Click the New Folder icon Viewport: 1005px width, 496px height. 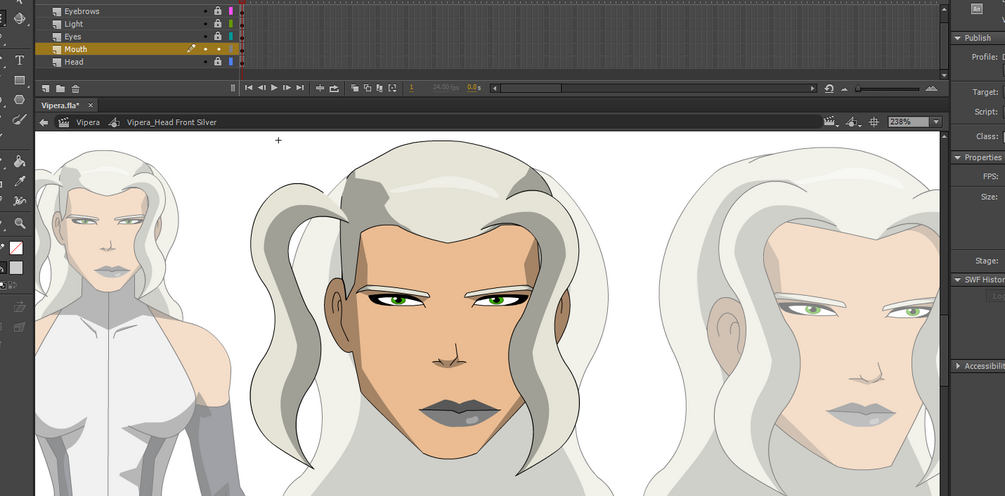[x=60, y=88]
